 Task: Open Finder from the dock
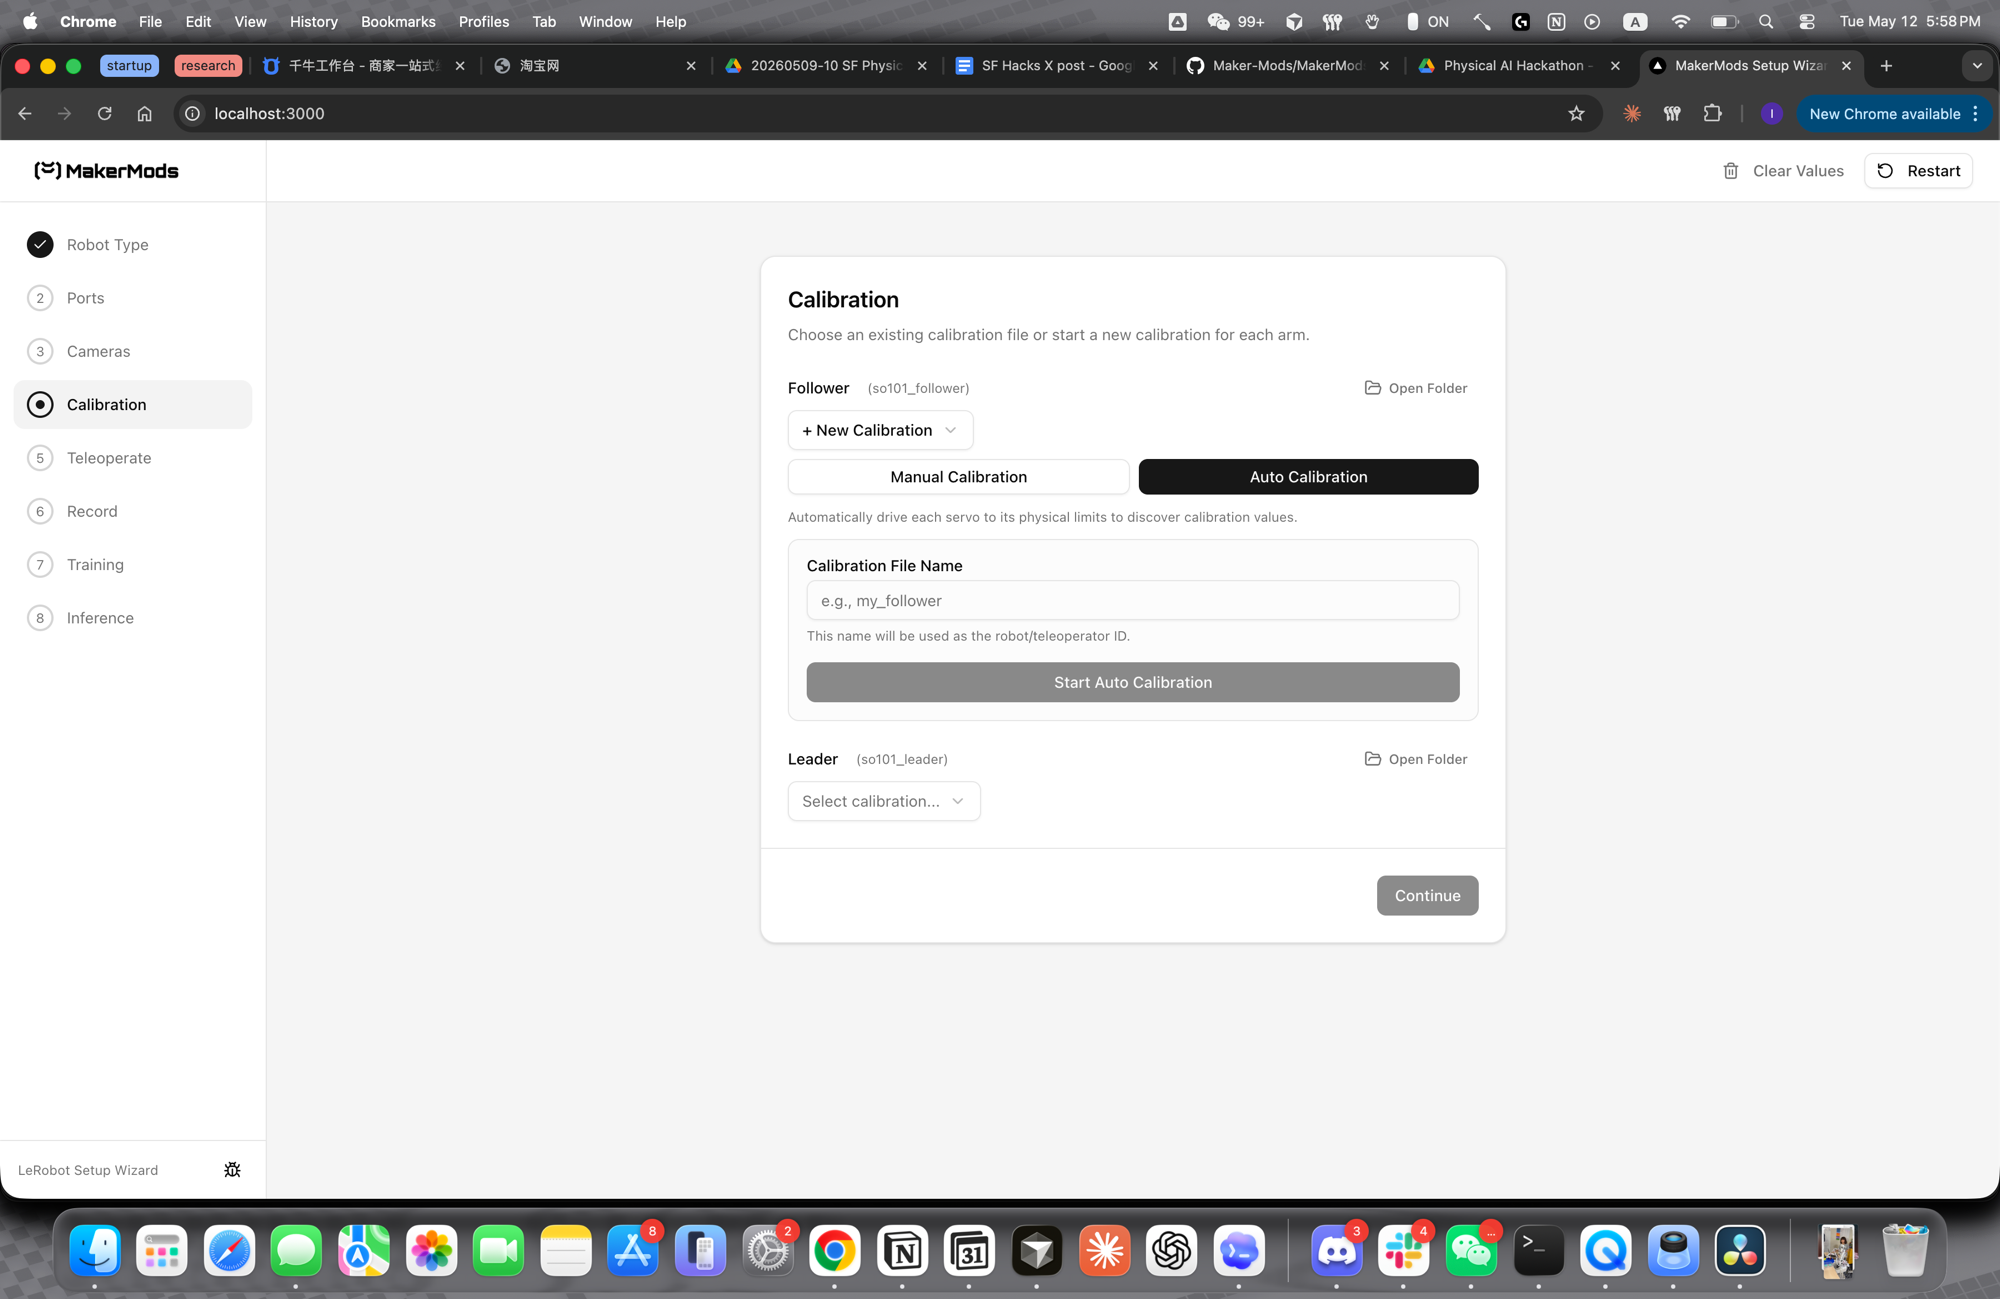click(x=95, y=1251)
